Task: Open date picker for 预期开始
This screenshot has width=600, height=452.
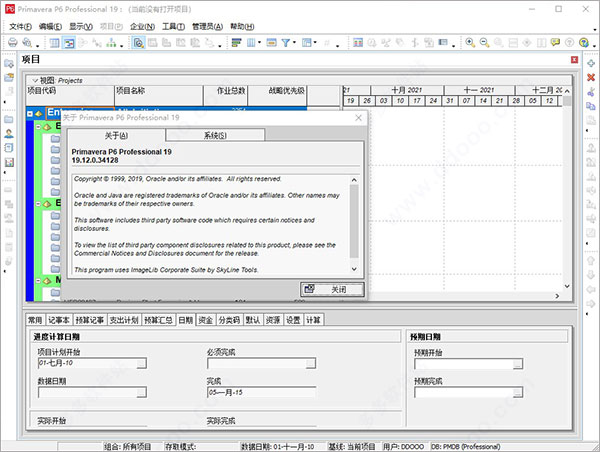Action: pyautogui.click(x=518, y=364)
